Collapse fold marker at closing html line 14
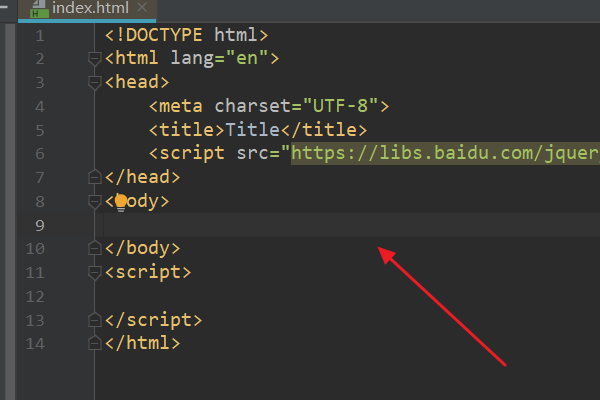600x400 pixels. click(94, 343)
